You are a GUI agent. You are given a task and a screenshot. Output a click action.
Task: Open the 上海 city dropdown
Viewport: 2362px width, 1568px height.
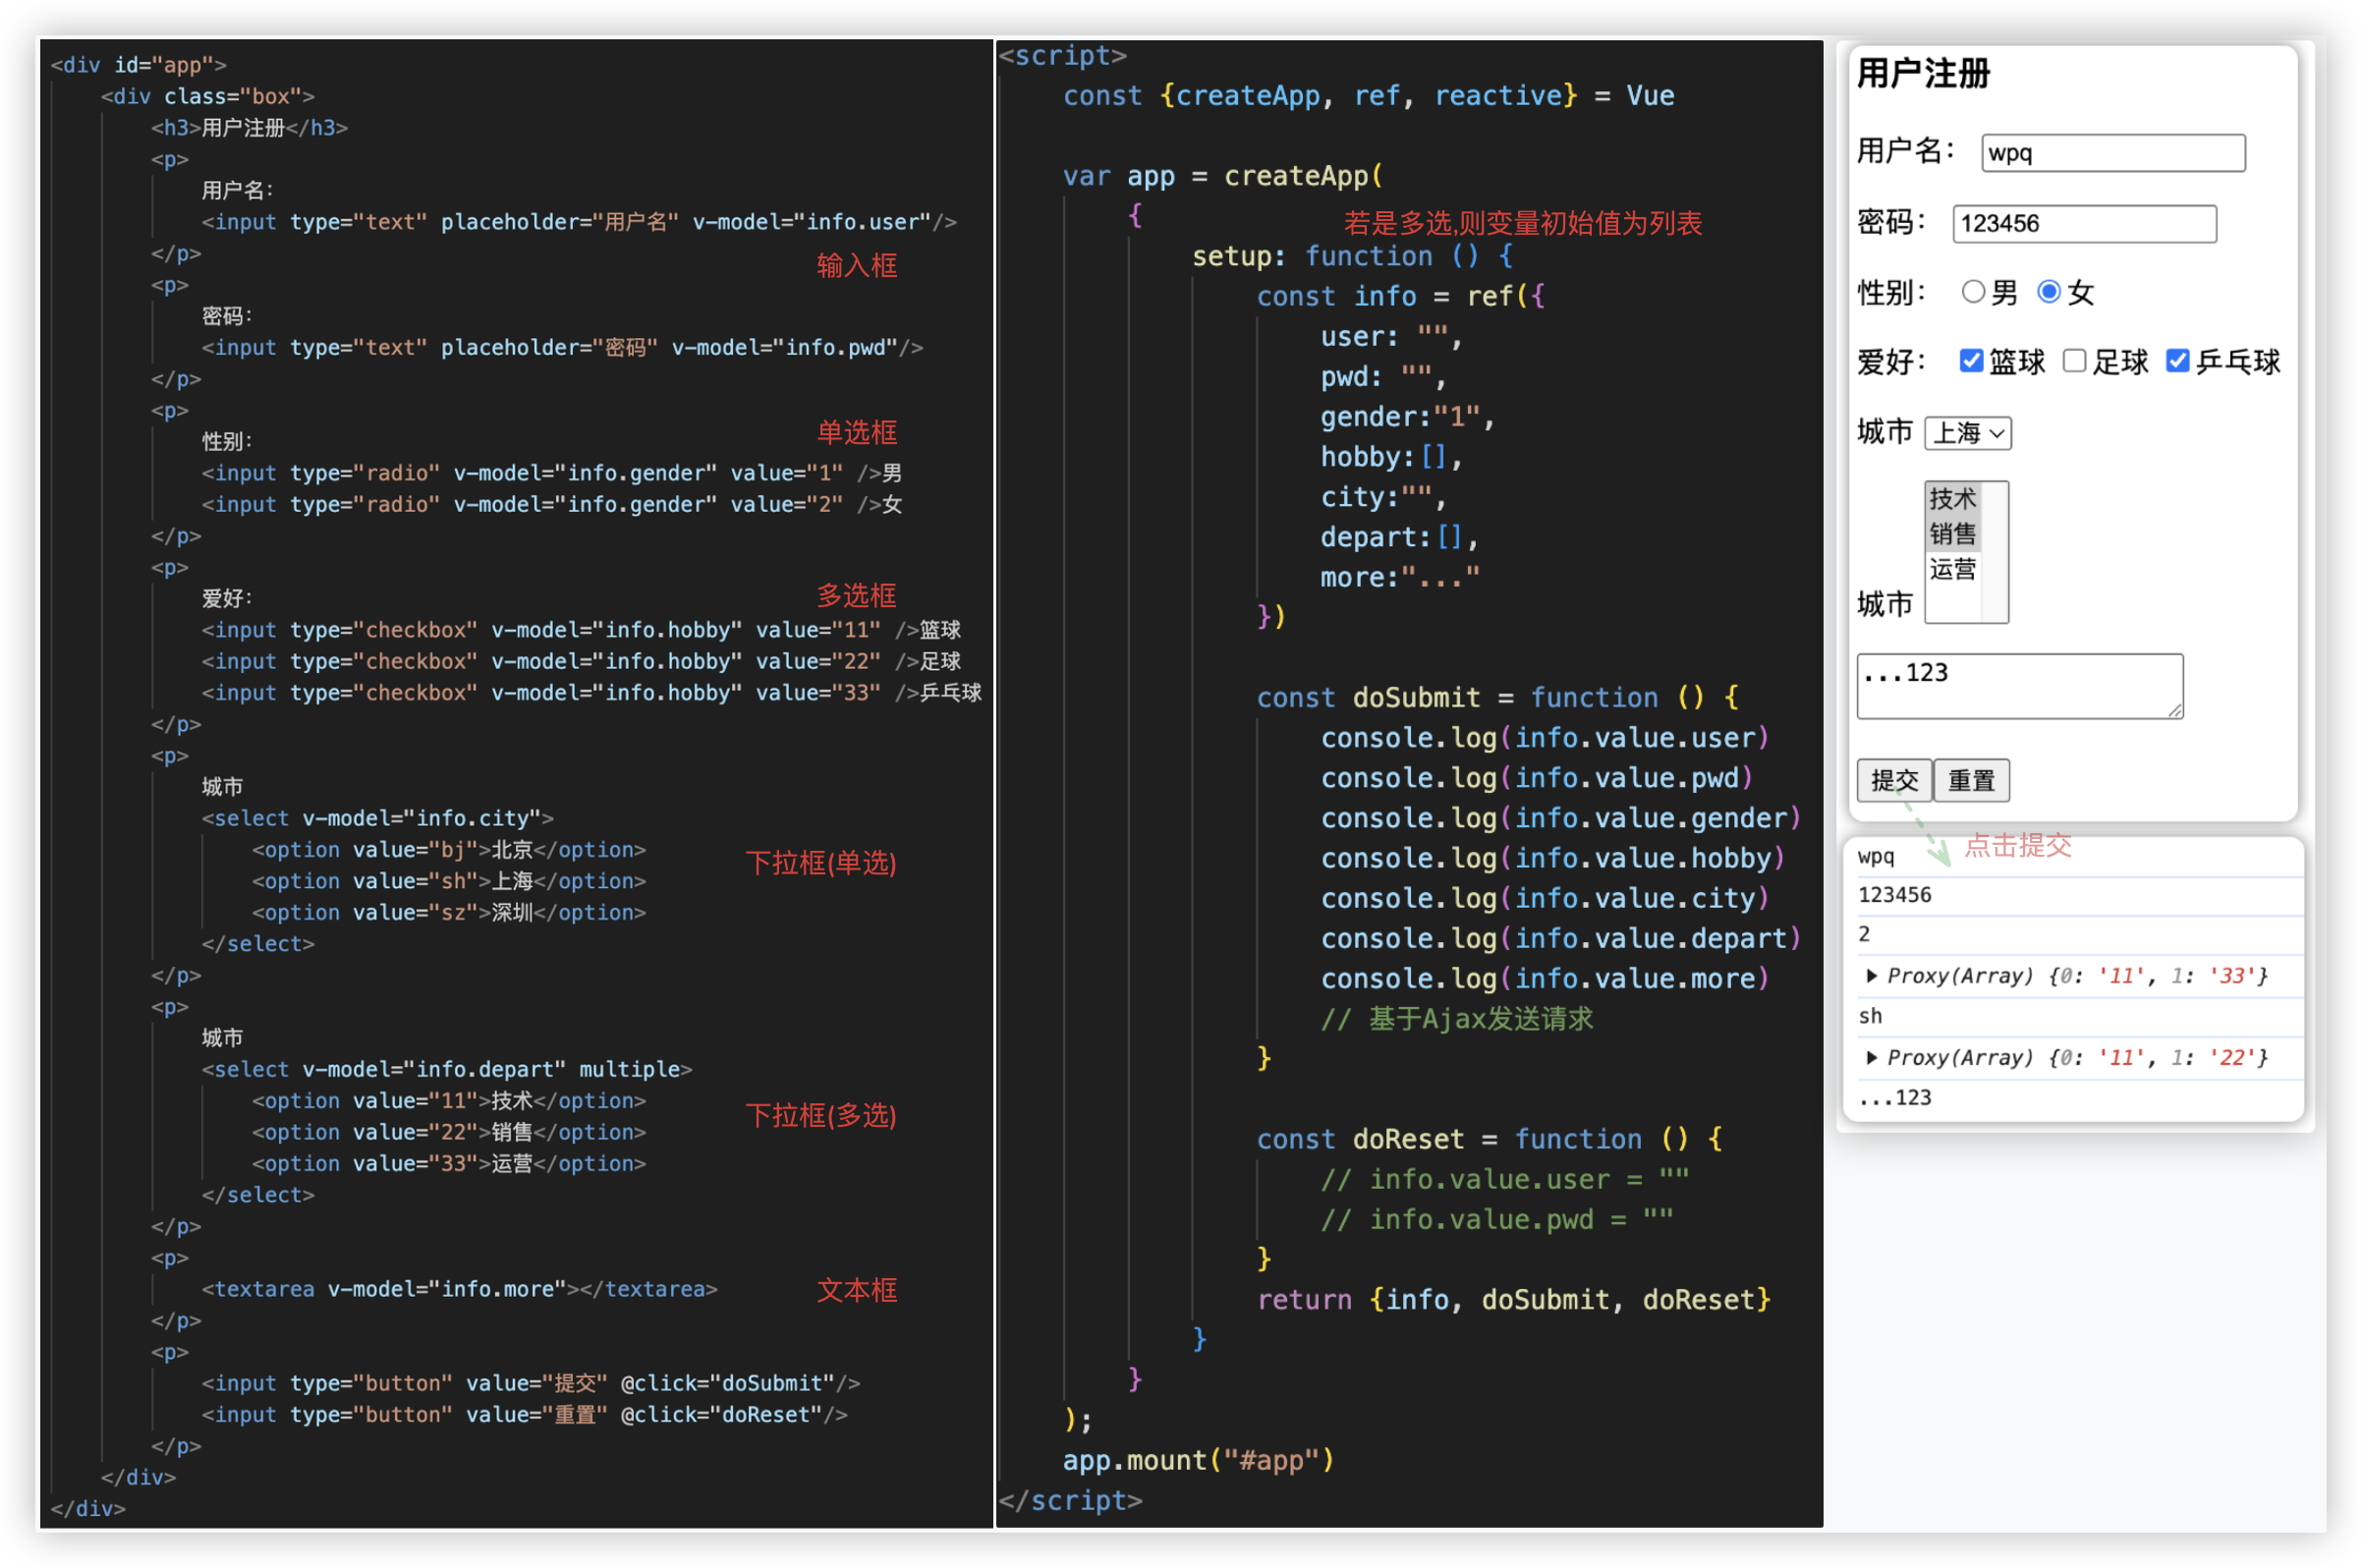coord(1966,433)
